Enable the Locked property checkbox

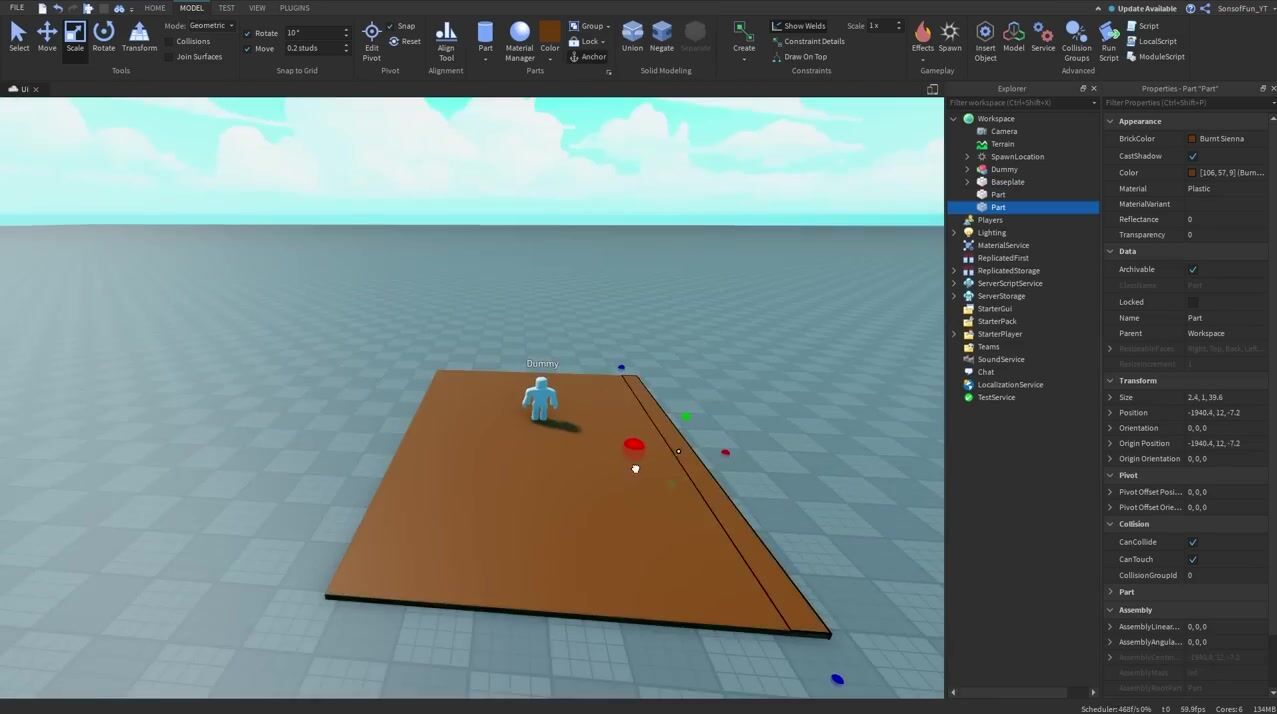(x=1192, y=302)
